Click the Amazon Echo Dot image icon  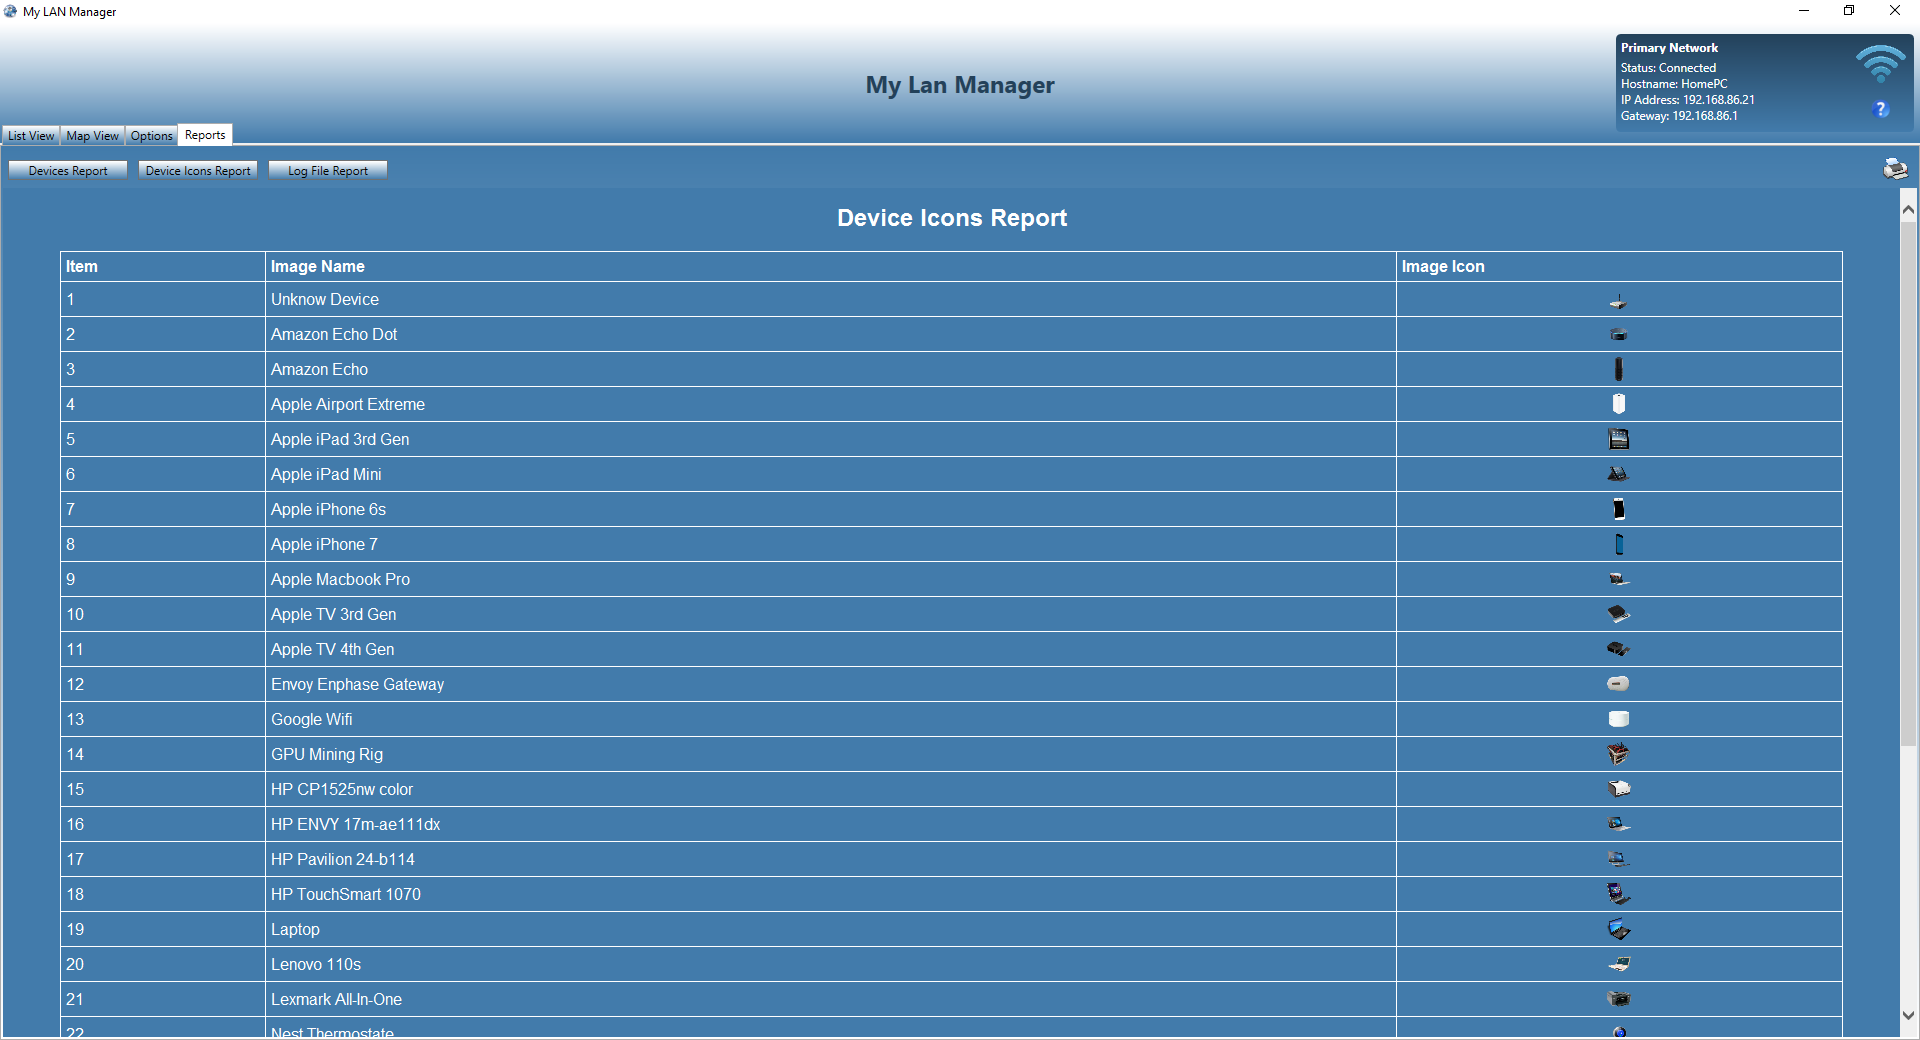pos(1618,335)
